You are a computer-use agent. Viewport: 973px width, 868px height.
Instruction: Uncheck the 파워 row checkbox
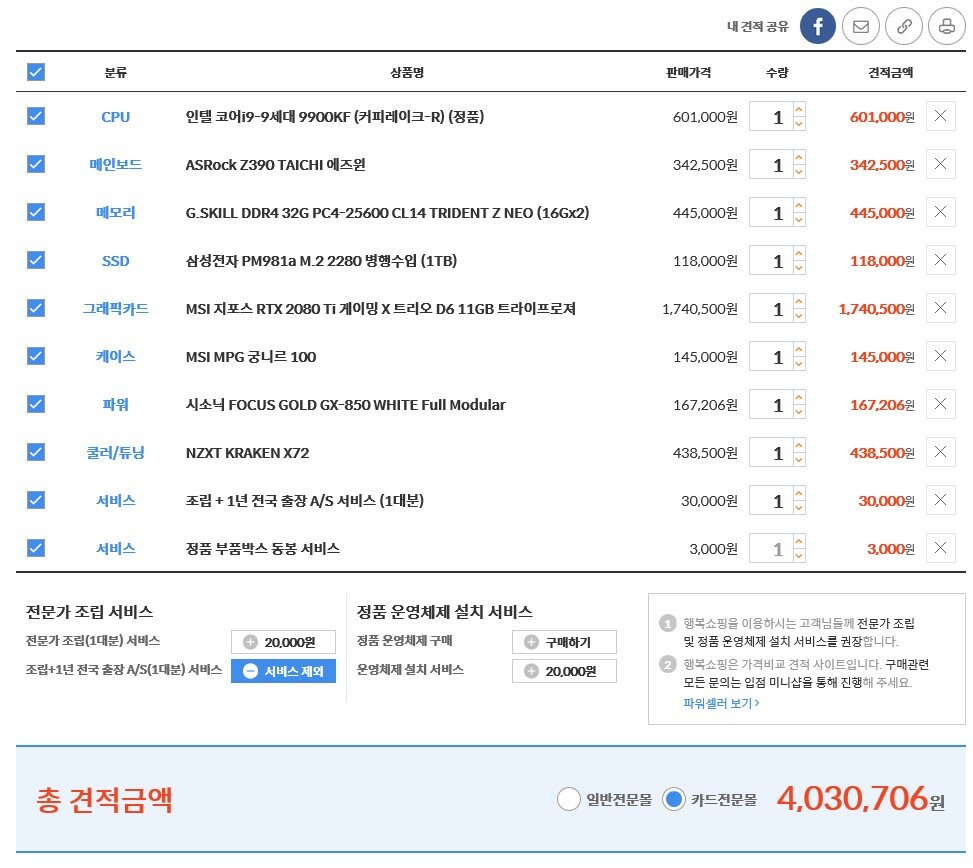(x=36, y=404)
